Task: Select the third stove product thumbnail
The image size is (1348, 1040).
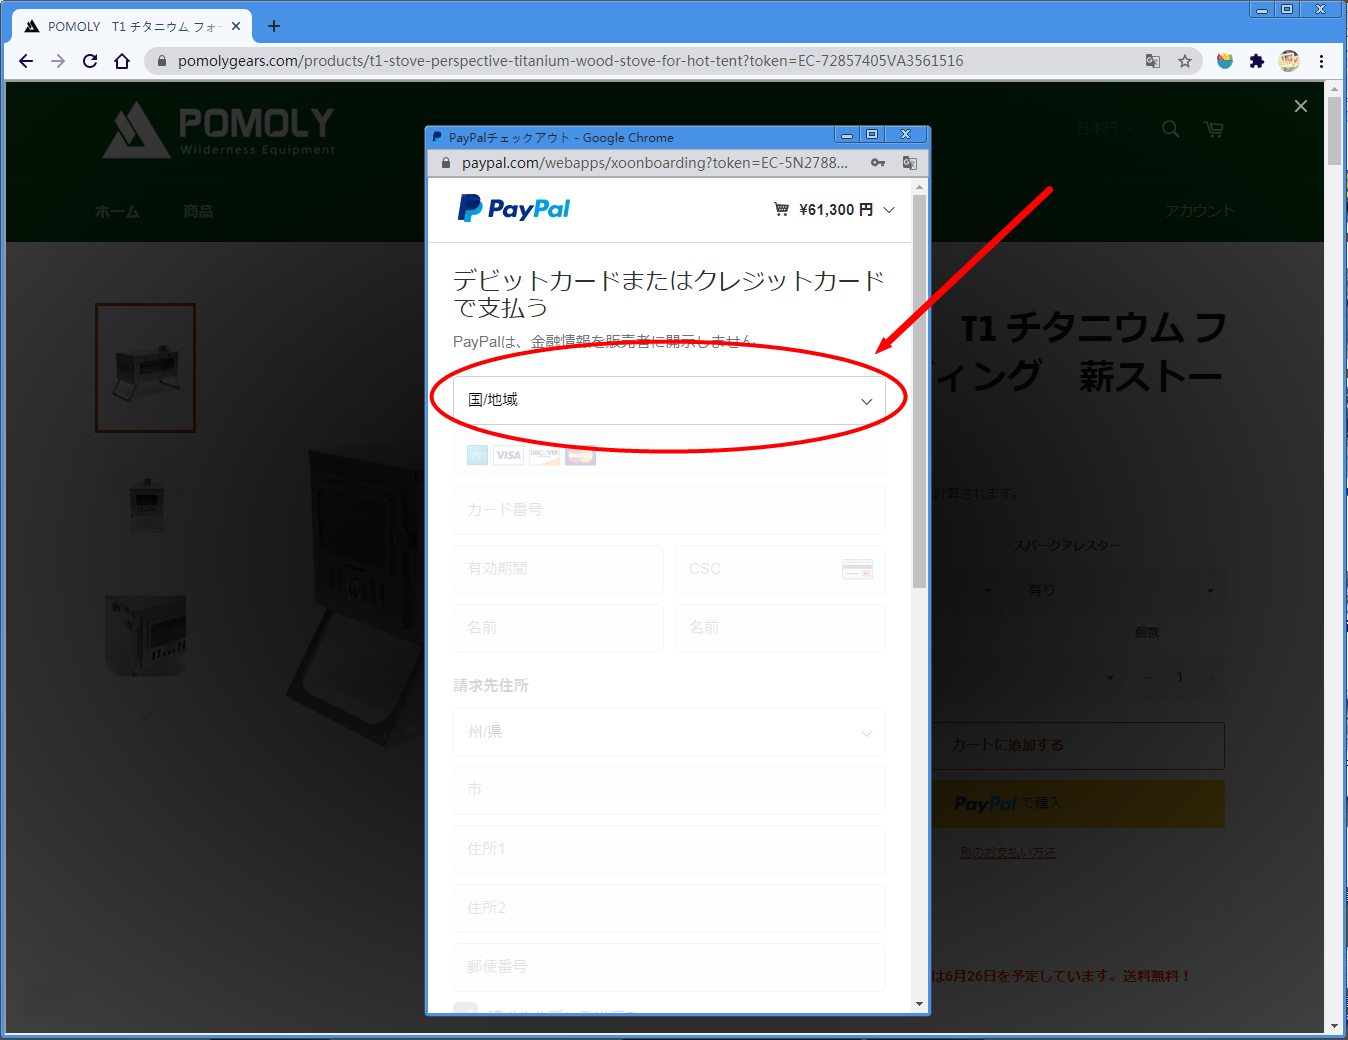Action: click(x=146, y=635)
